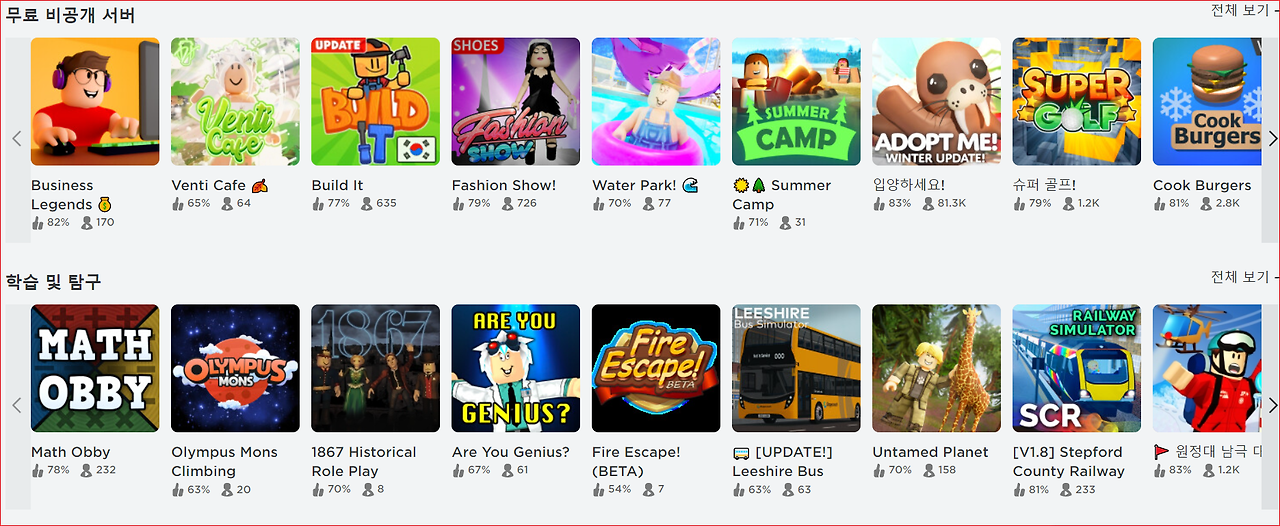
Task: Open the 1867 Historical Role Play thumbnail
Action: coord(375,369)
